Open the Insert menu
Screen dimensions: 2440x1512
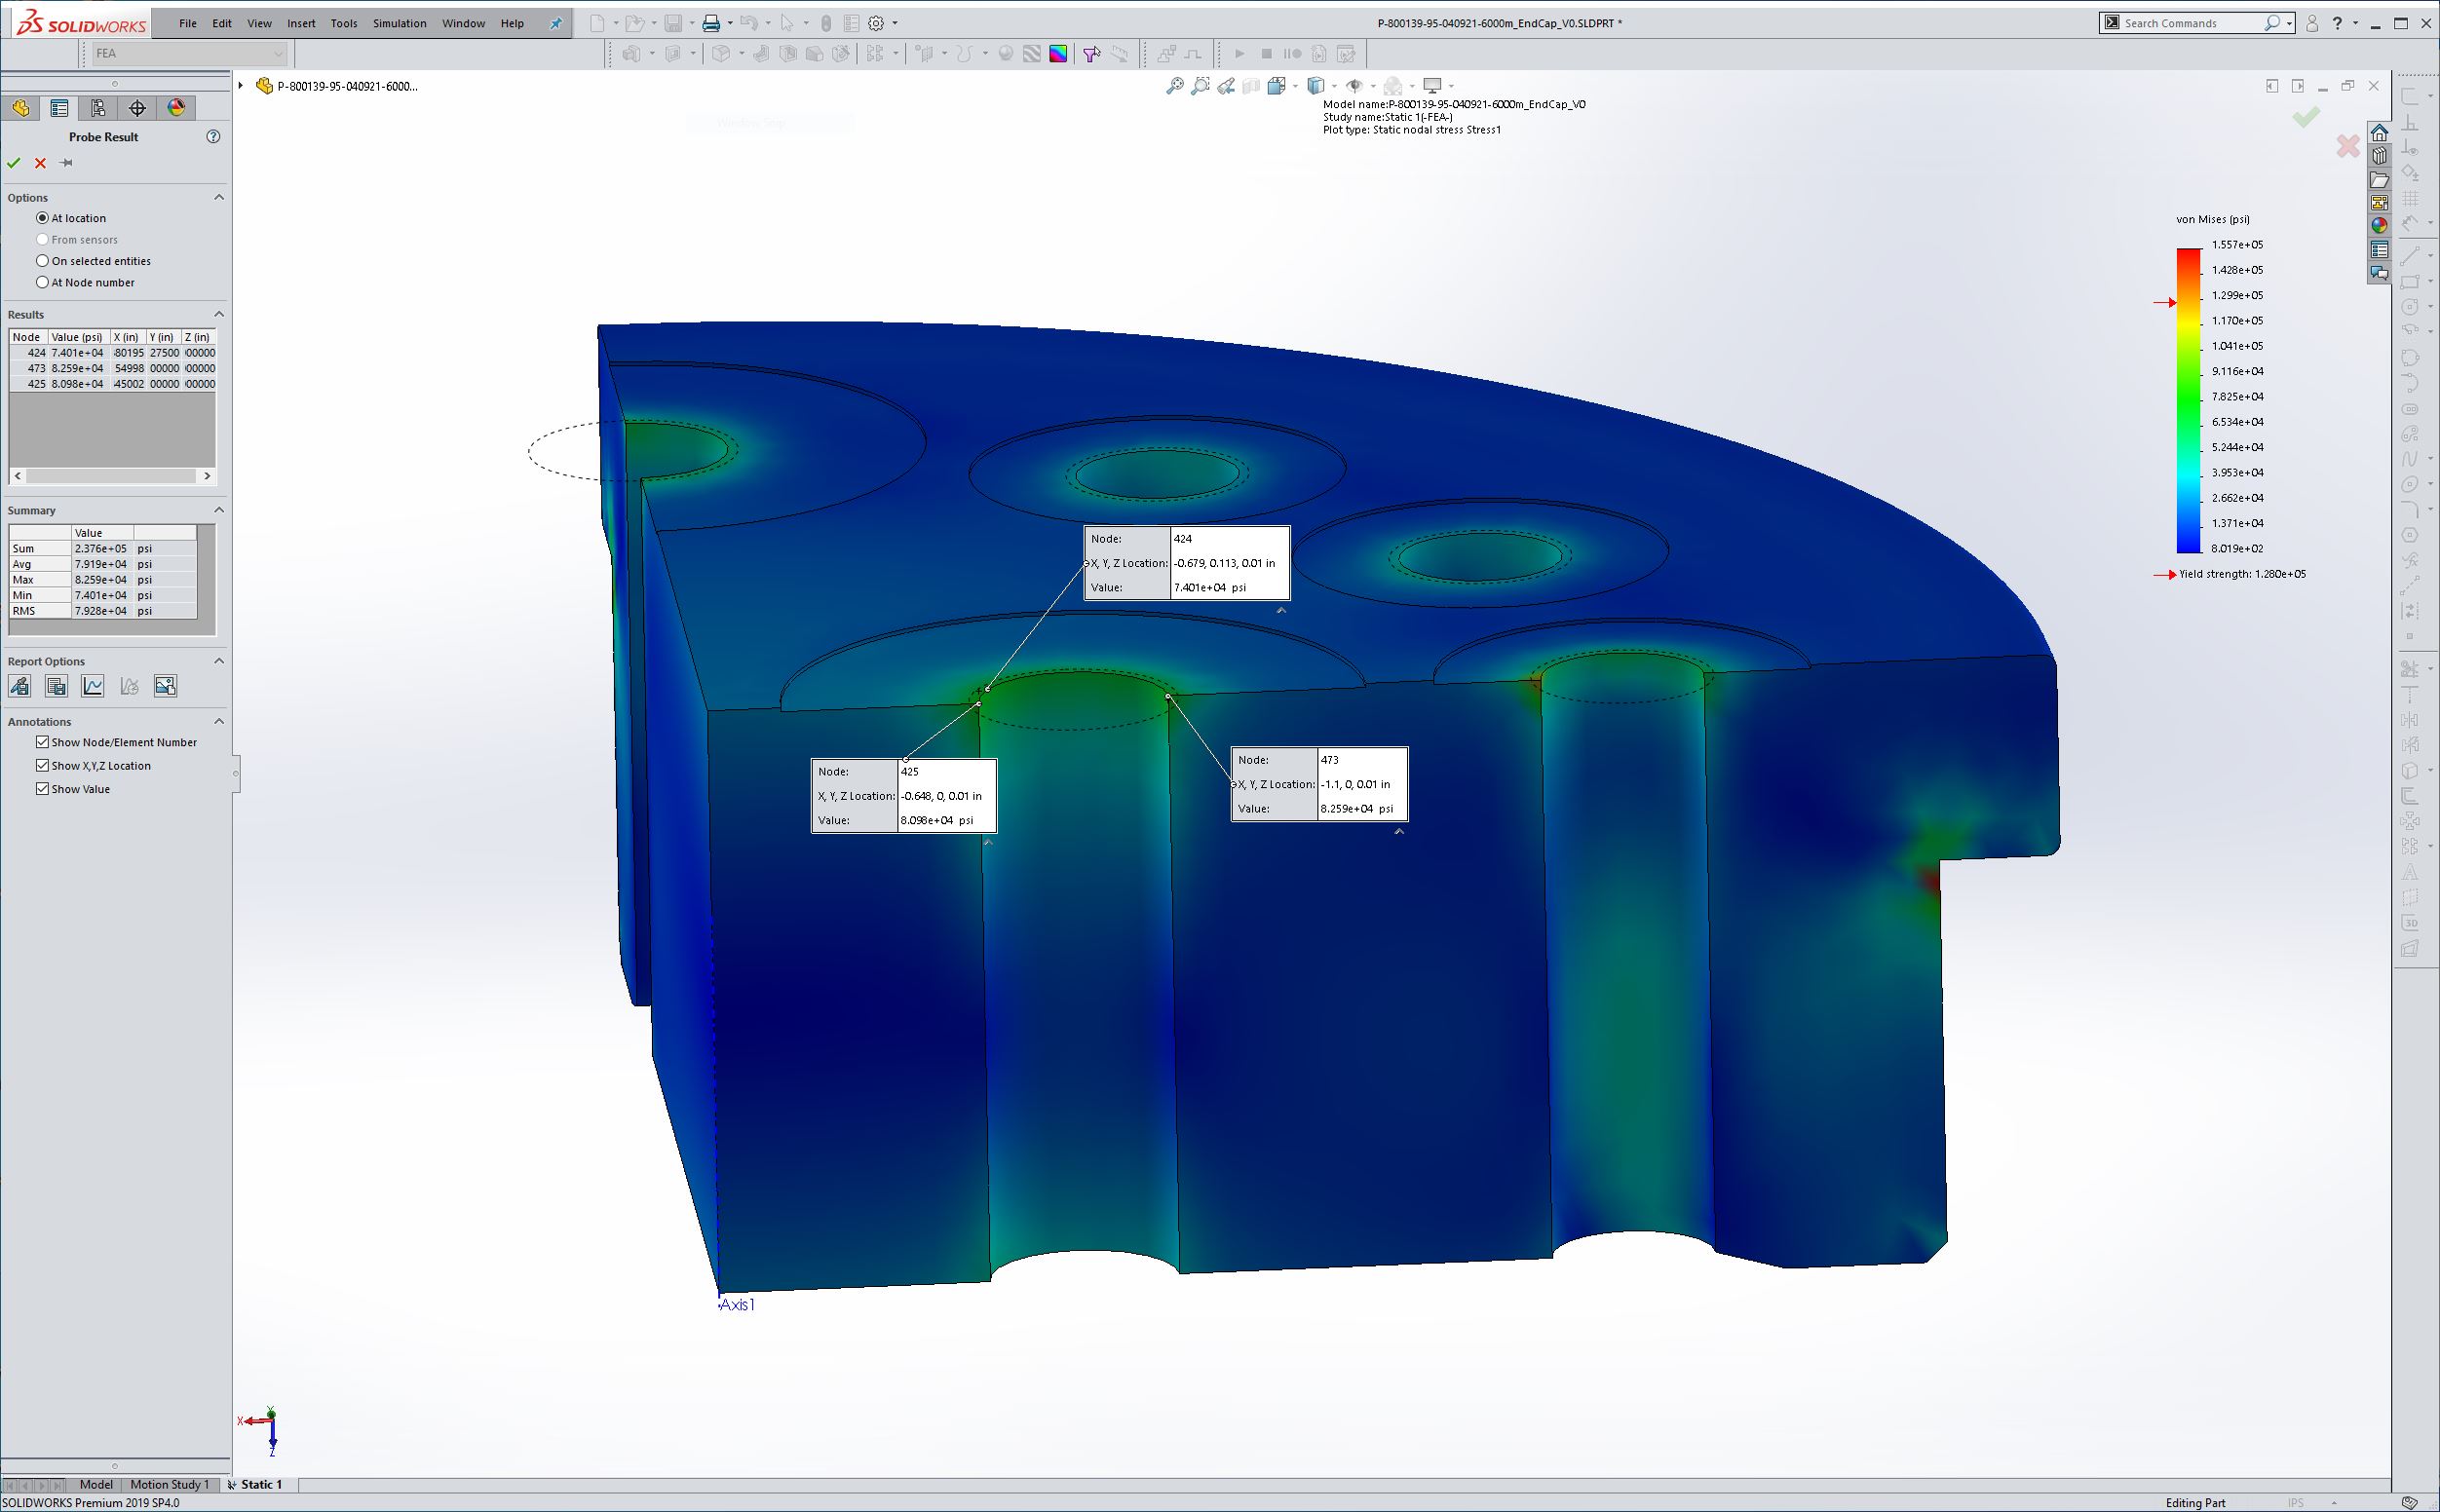point(301,23)
